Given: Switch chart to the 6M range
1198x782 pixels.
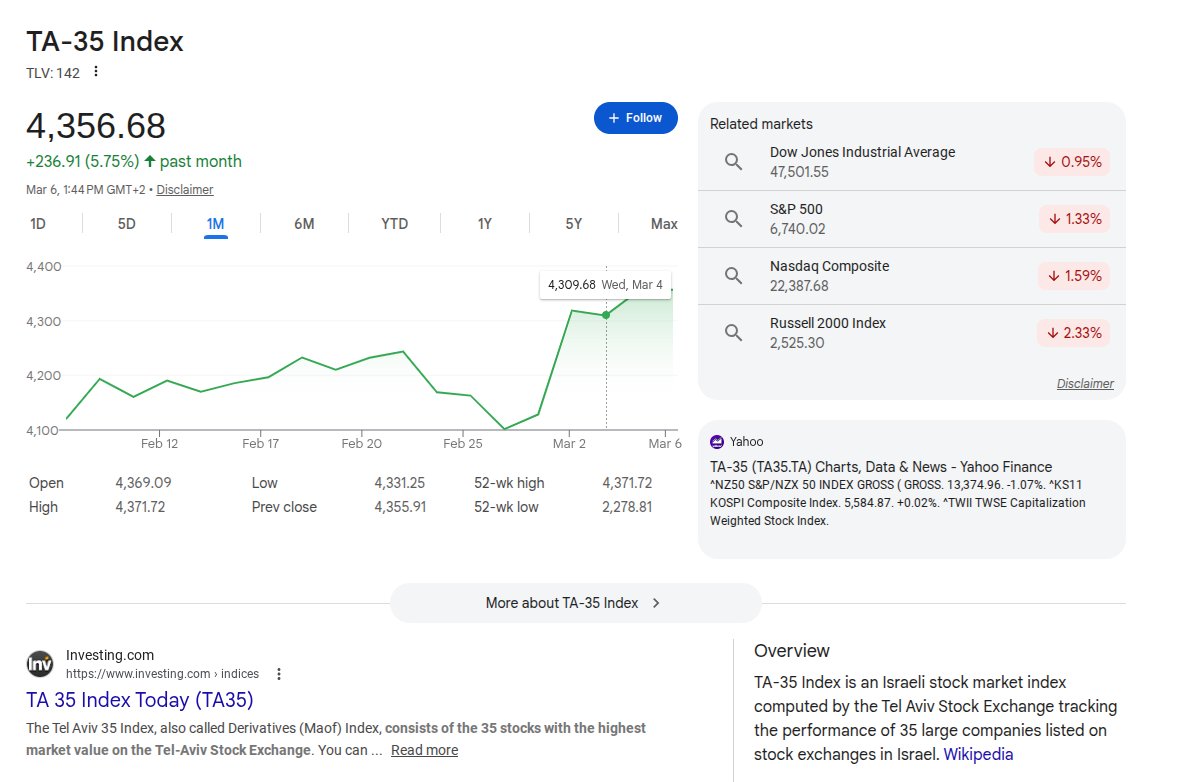Looking at the screenshot, I should [x=304, y=224].
